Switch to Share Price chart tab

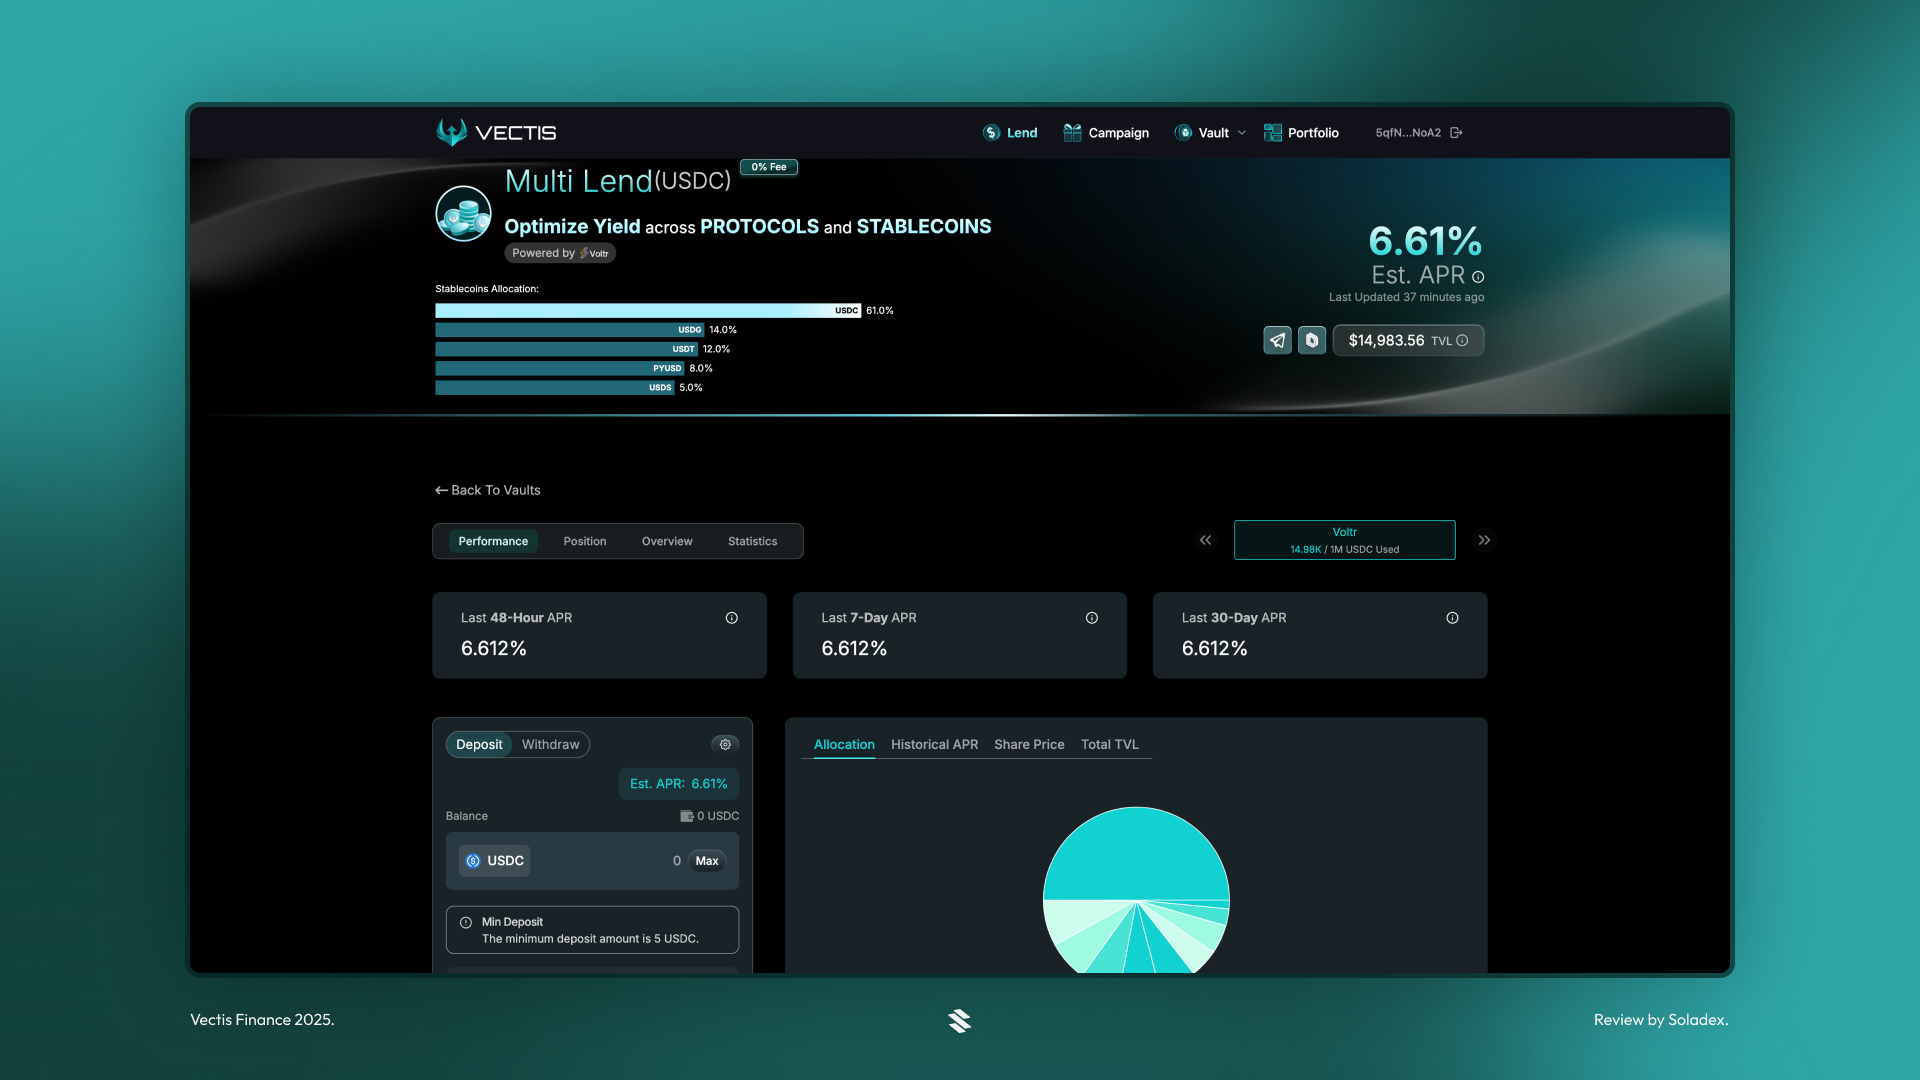click(1029, 745)
